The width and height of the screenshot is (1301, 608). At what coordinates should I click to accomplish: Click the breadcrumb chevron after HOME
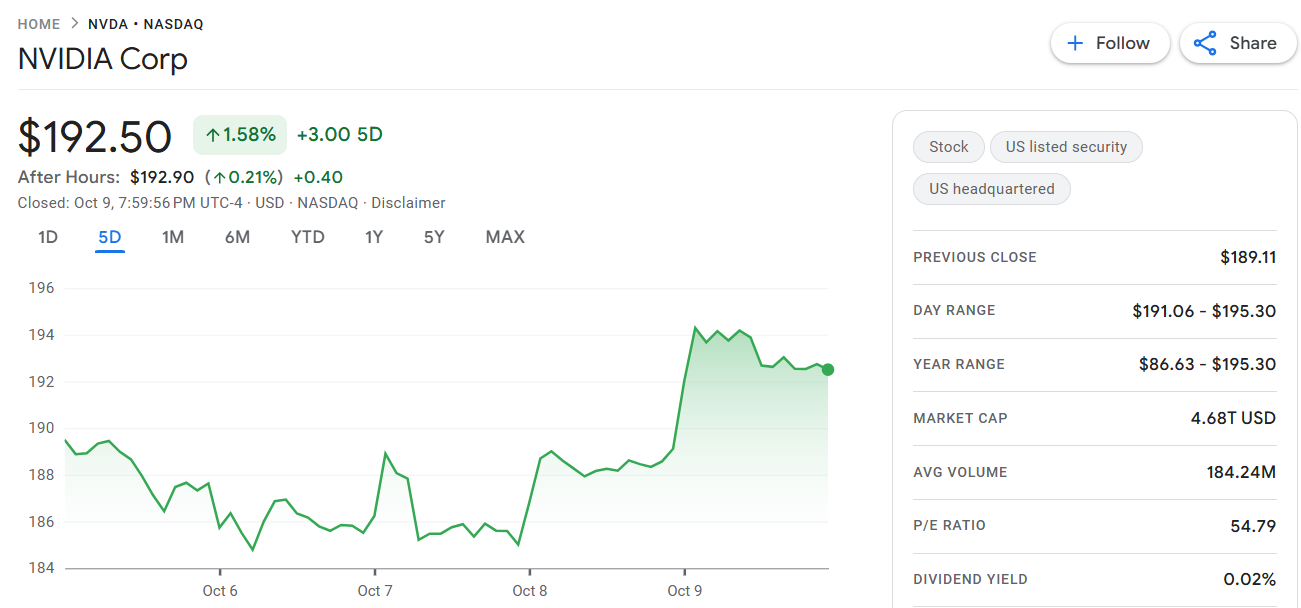(x=74, y=24)
